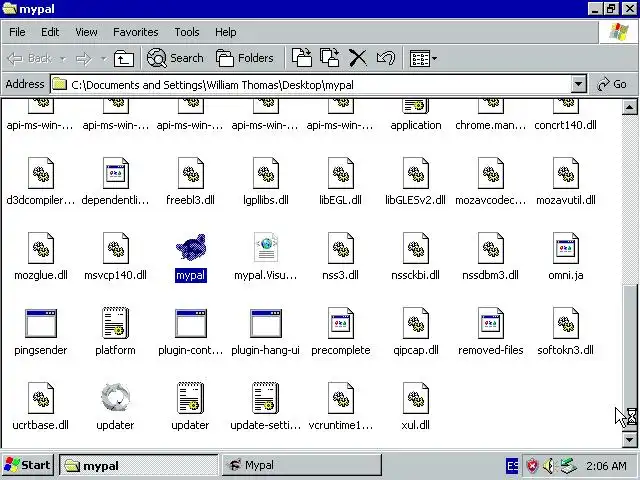This screenshot has width=640, height=480.
Task: Select libEGL.dll file
Action: pyautogui.click(x=340, y=182)
